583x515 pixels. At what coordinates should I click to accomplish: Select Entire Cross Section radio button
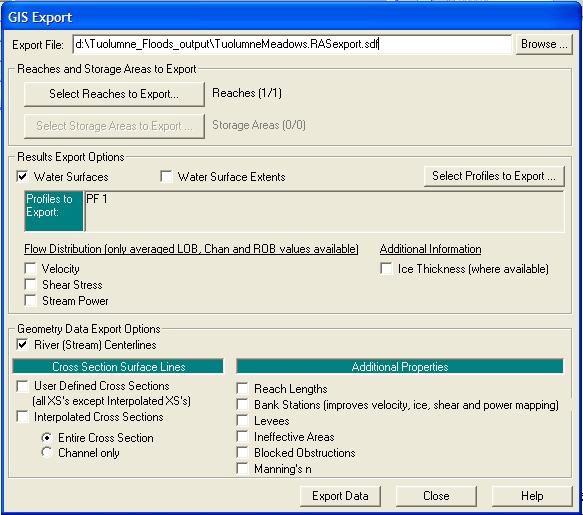click(x=47, y=437)
